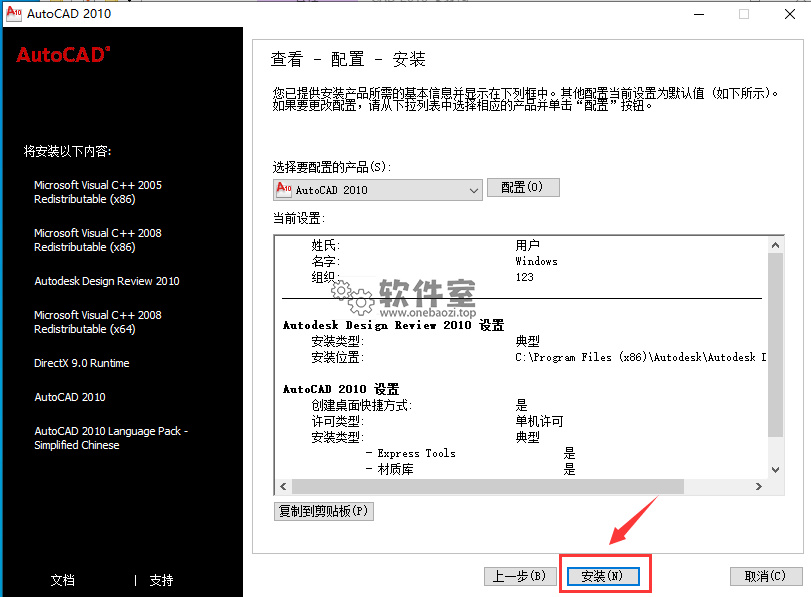Click scroll down arrow in settings list

click(x=775, y=470)
